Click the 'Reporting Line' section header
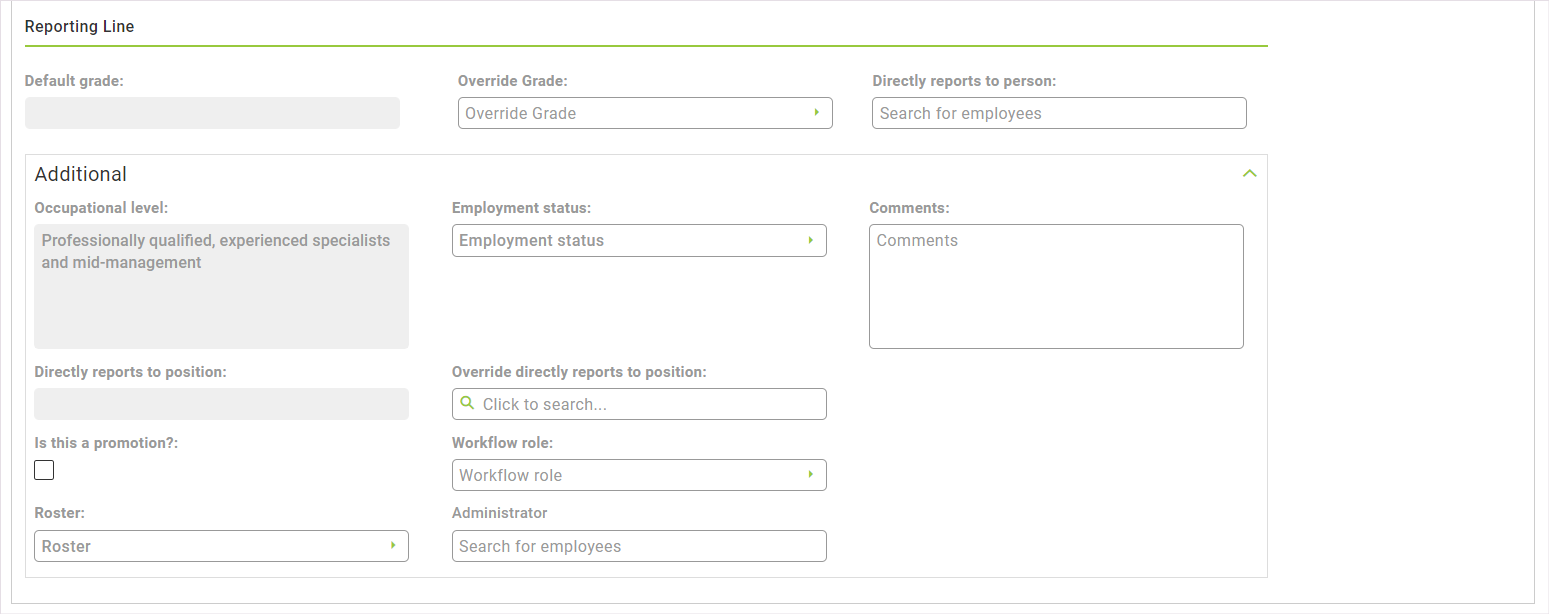This screenshot has height=614, width=1549. point(79,26)
